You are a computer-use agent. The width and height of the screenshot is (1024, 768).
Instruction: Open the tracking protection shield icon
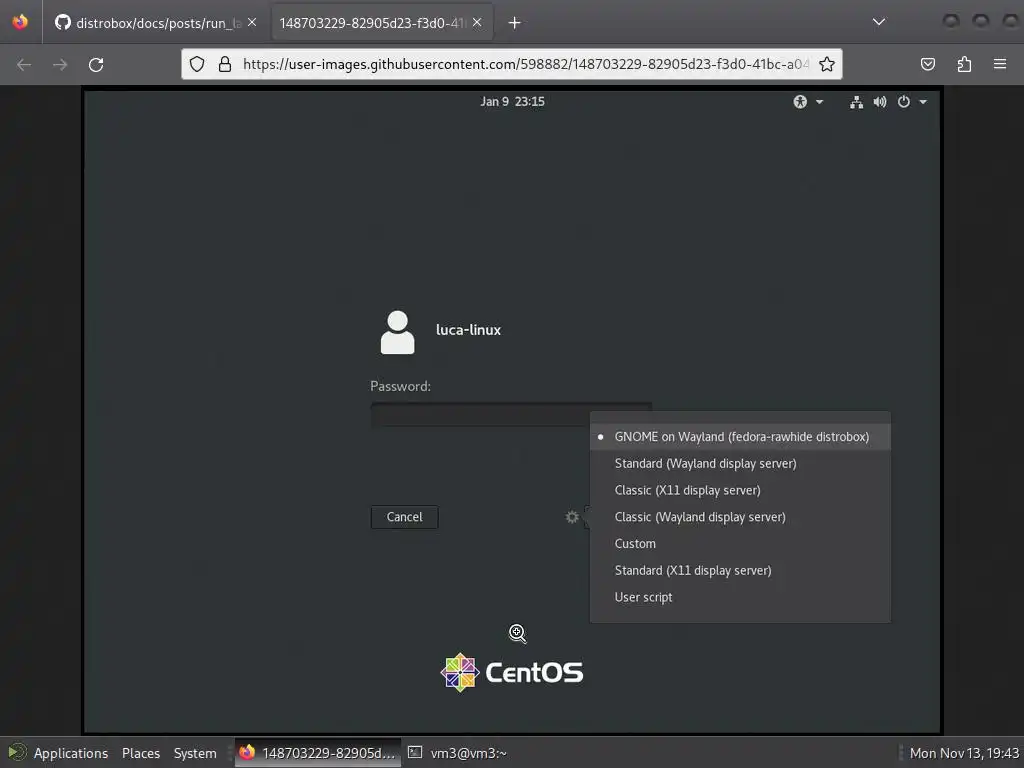pyautogui.click(x=197, y=64)
